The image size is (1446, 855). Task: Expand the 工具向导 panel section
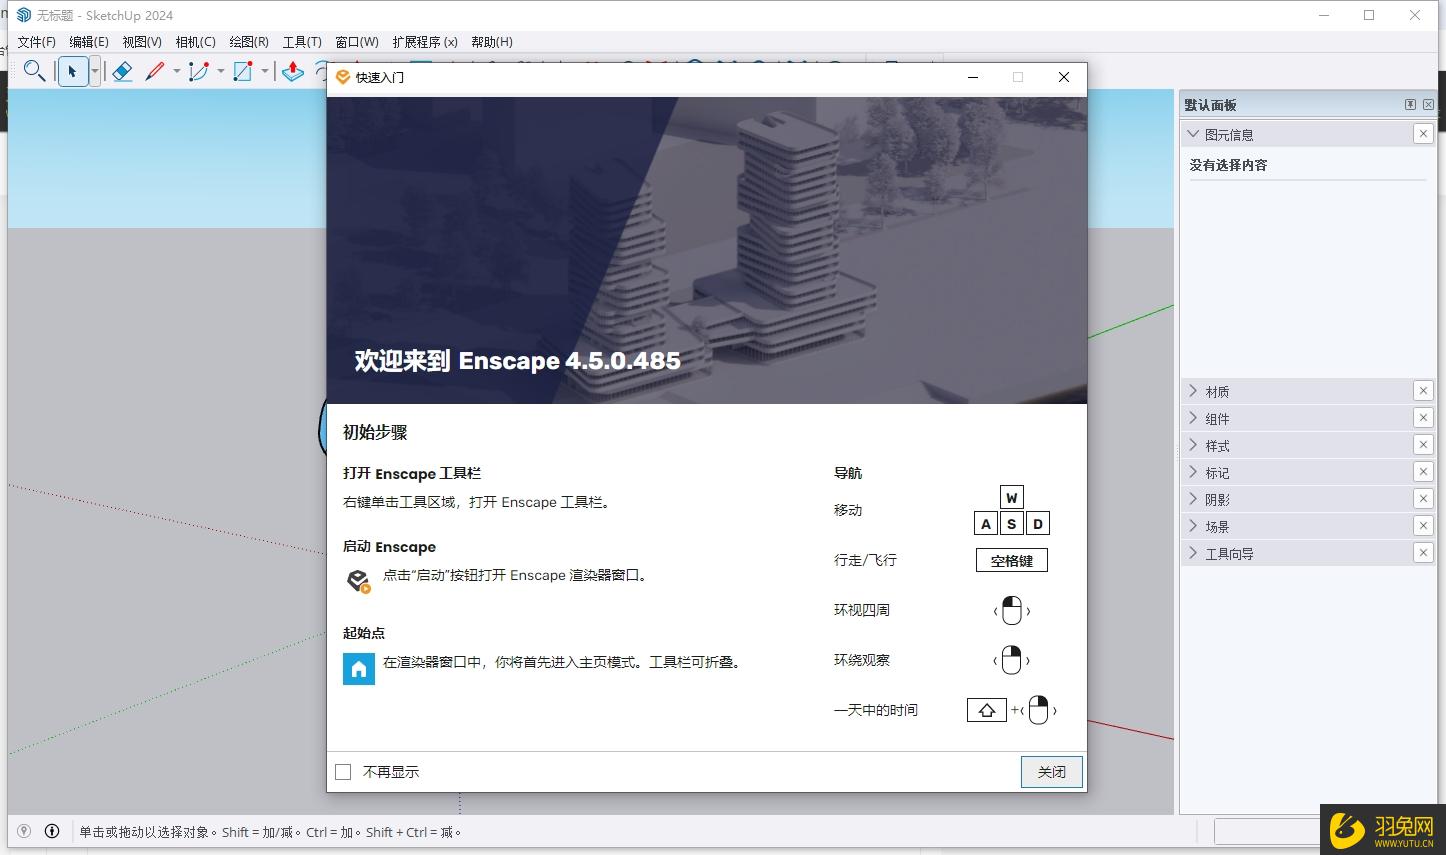1192,553
